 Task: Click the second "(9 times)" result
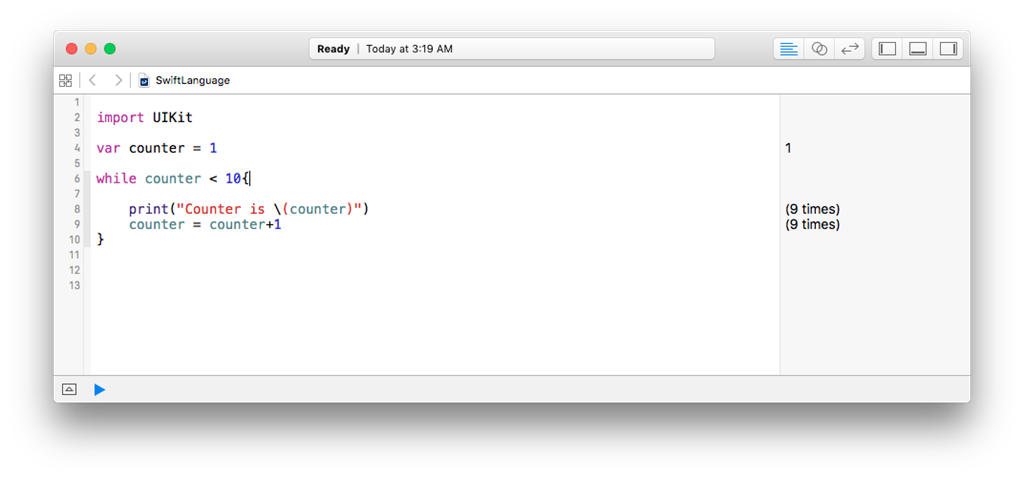[812, 225]
